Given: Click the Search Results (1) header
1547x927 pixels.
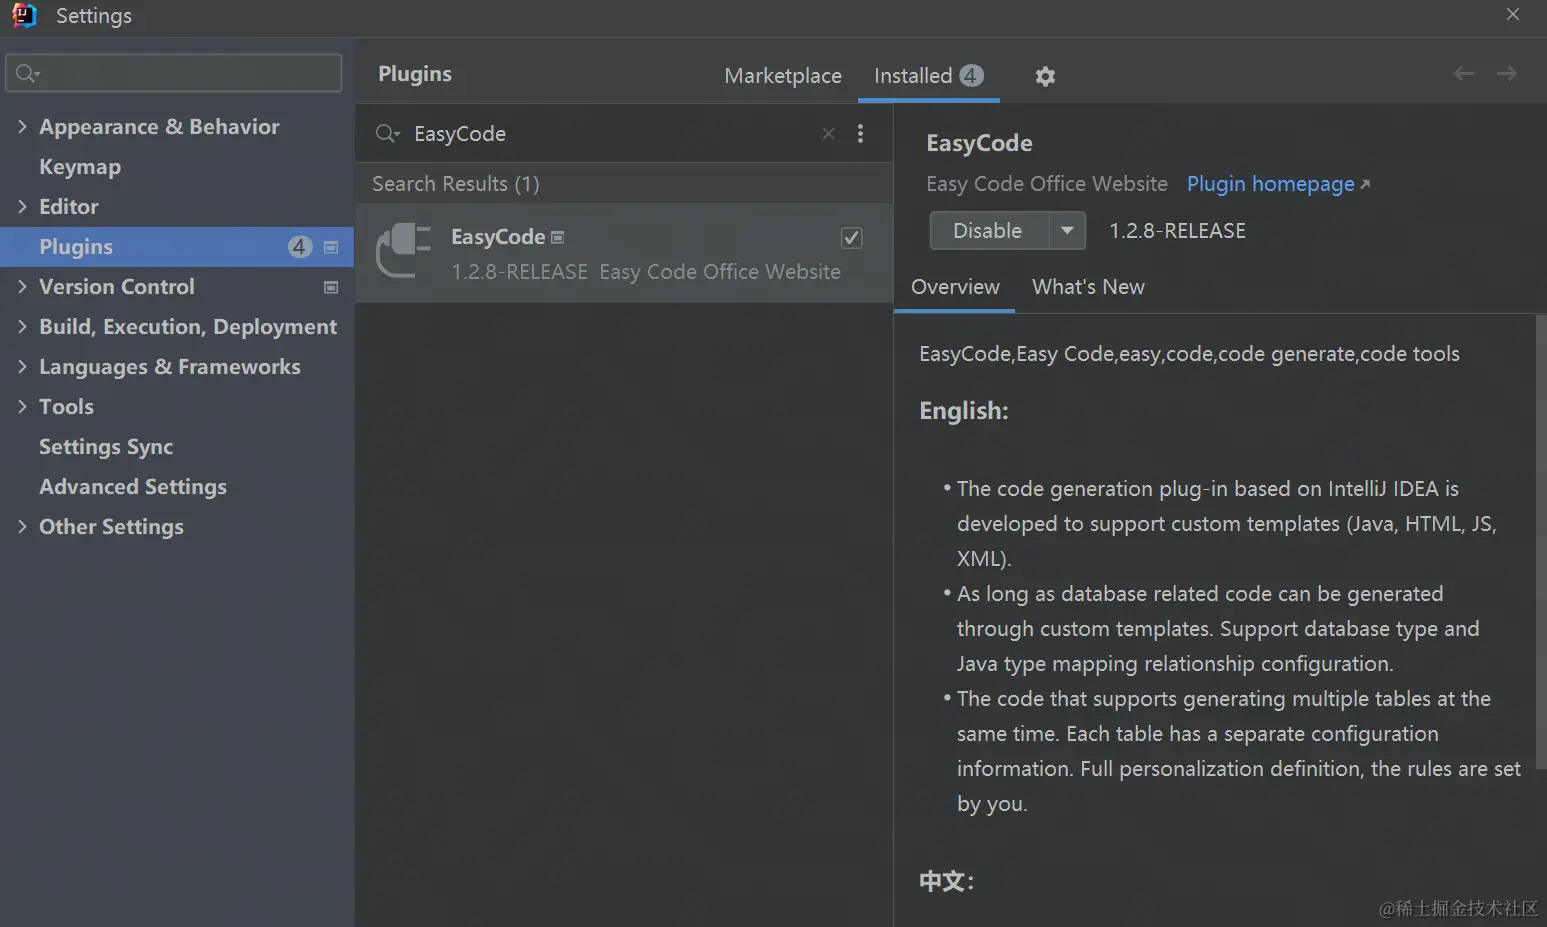Looking at the screenshot, I should tap(456, 184).
